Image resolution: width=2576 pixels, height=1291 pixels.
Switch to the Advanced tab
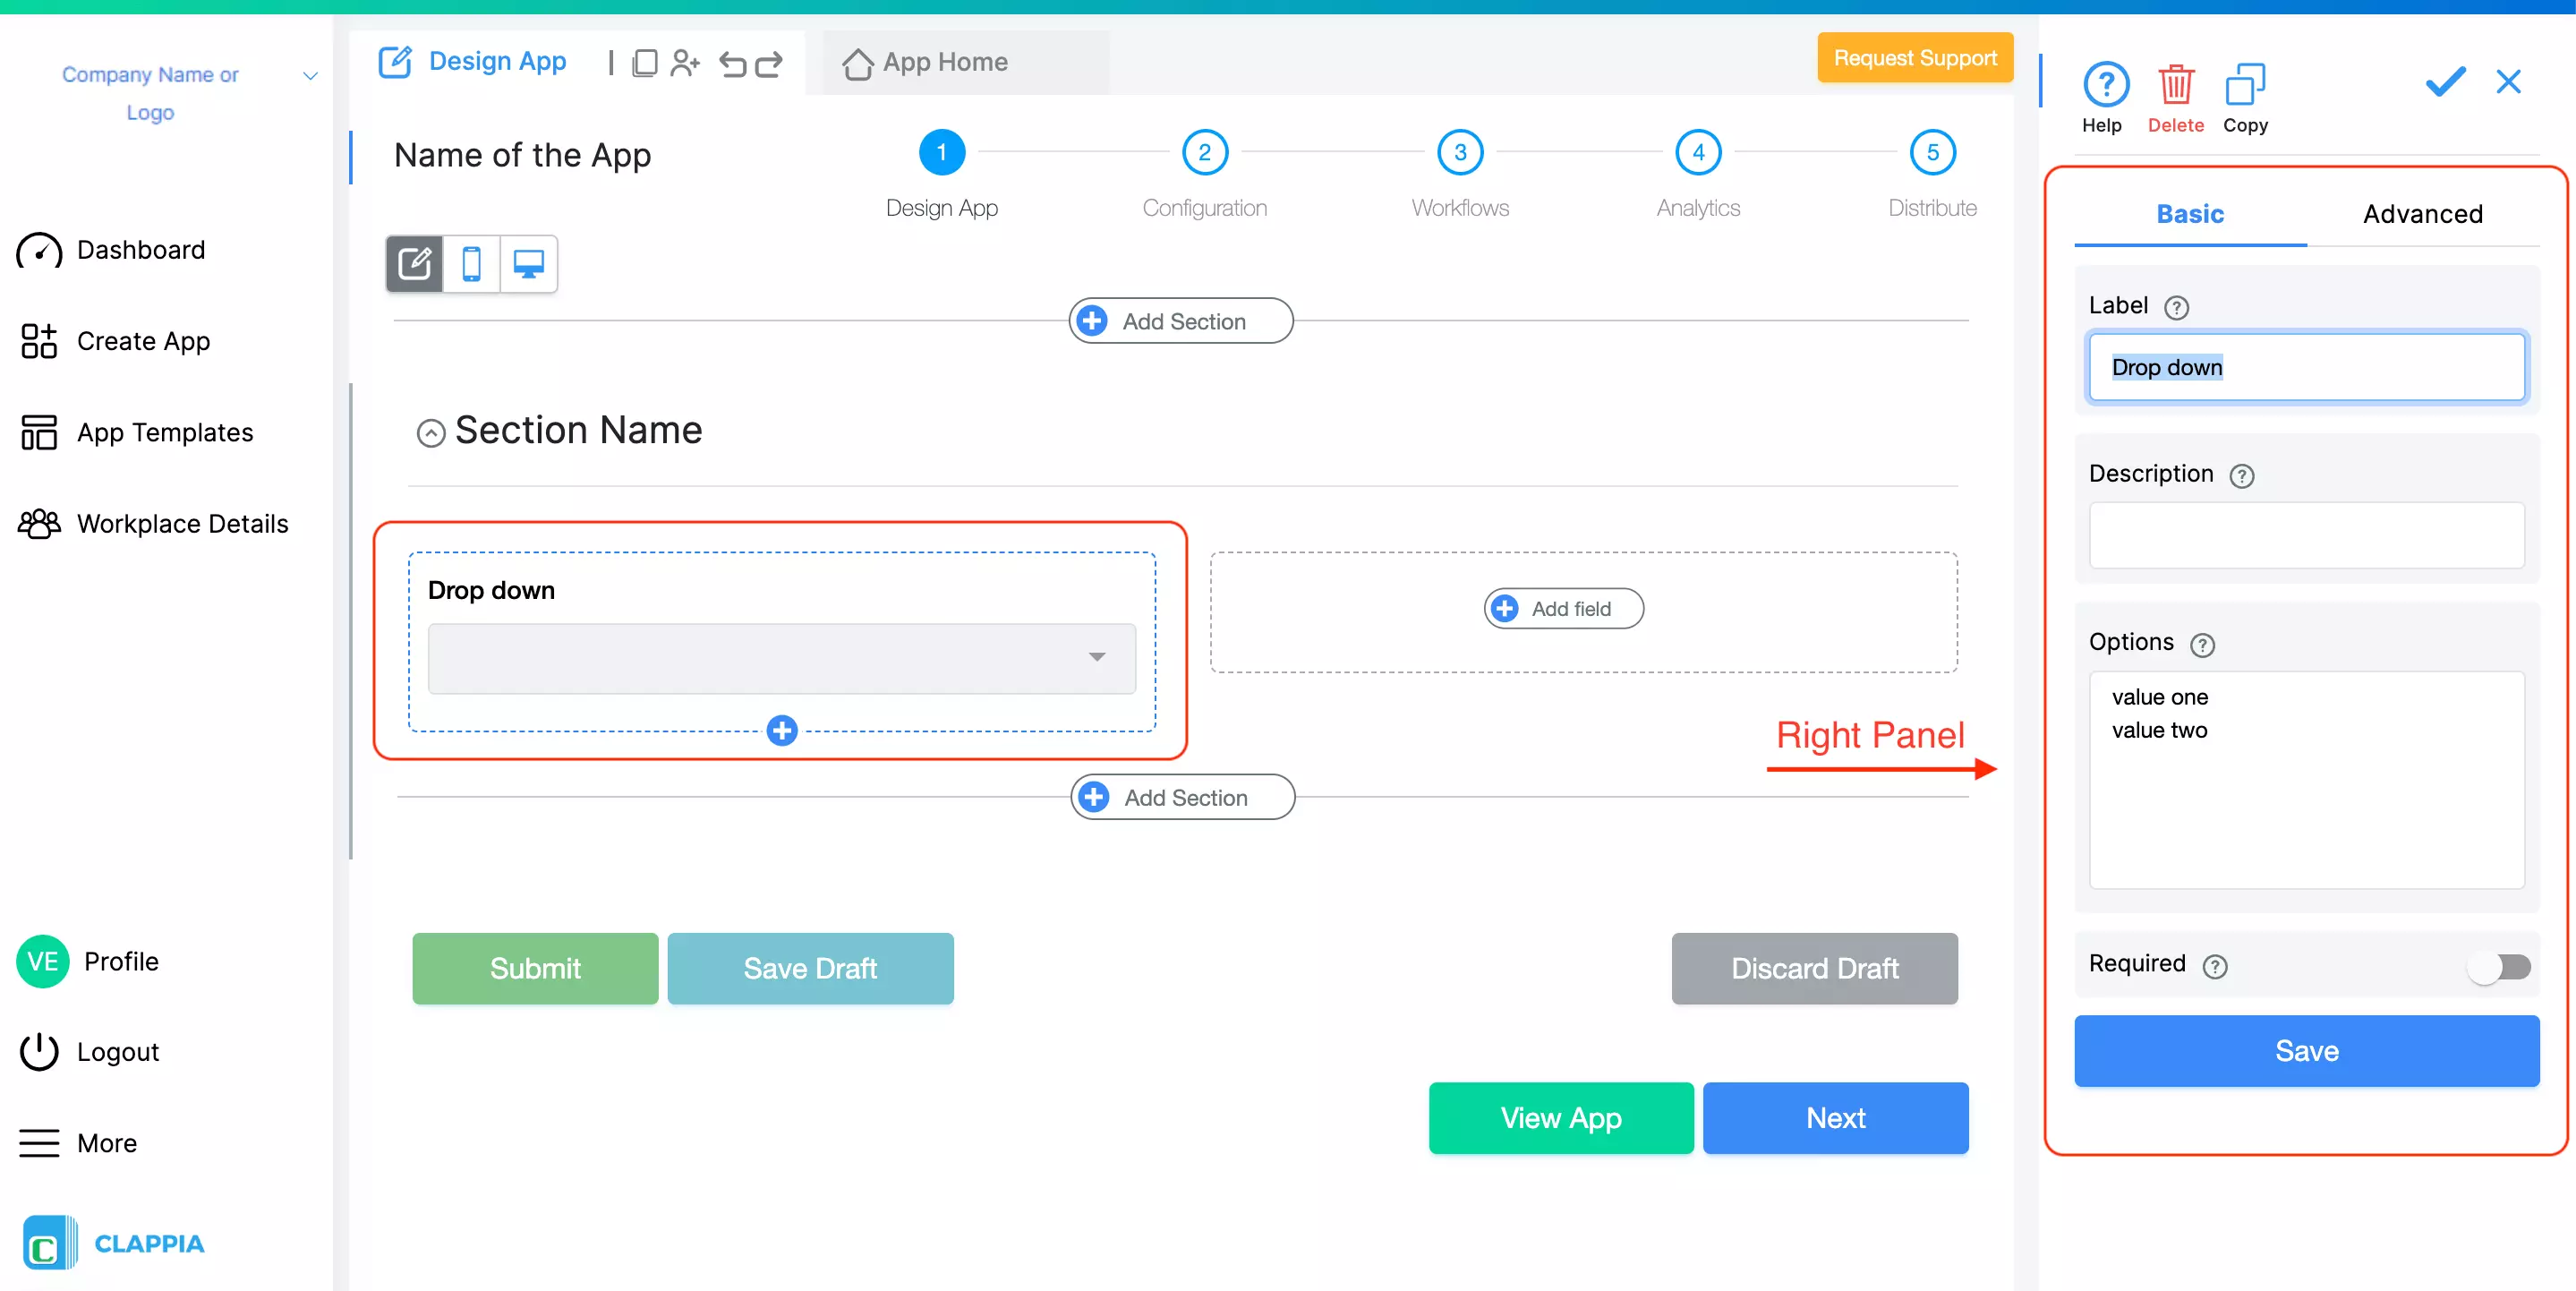2422,214
